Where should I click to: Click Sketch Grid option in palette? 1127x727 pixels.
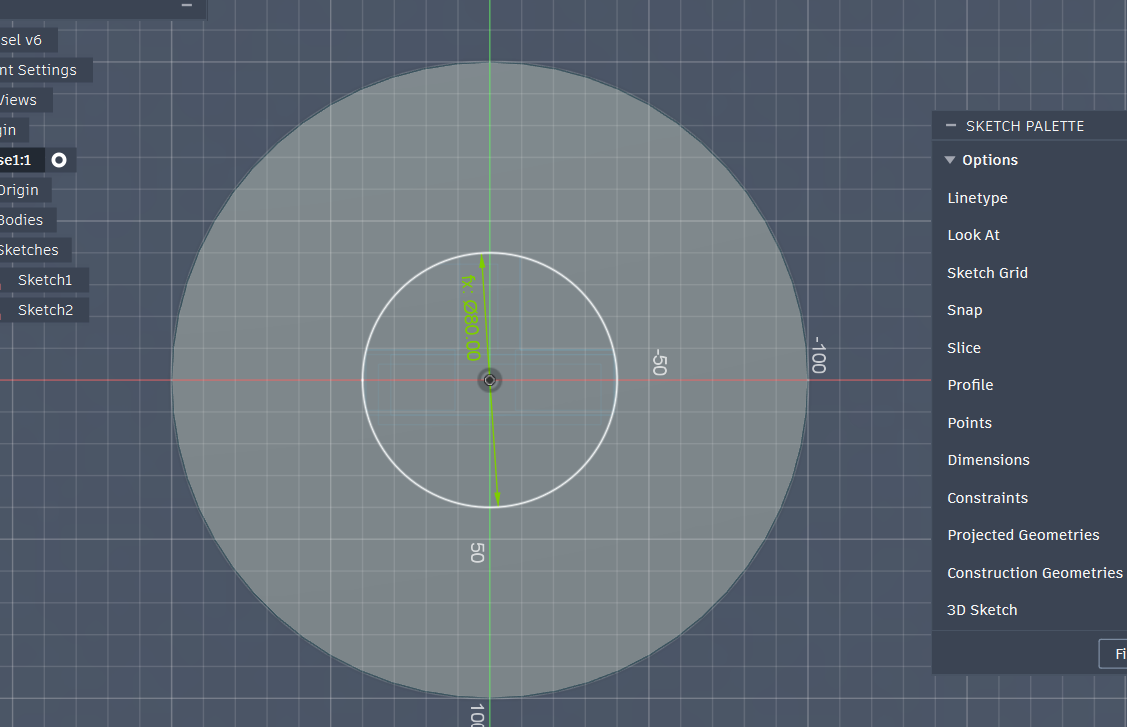click(x=988, y=273)
